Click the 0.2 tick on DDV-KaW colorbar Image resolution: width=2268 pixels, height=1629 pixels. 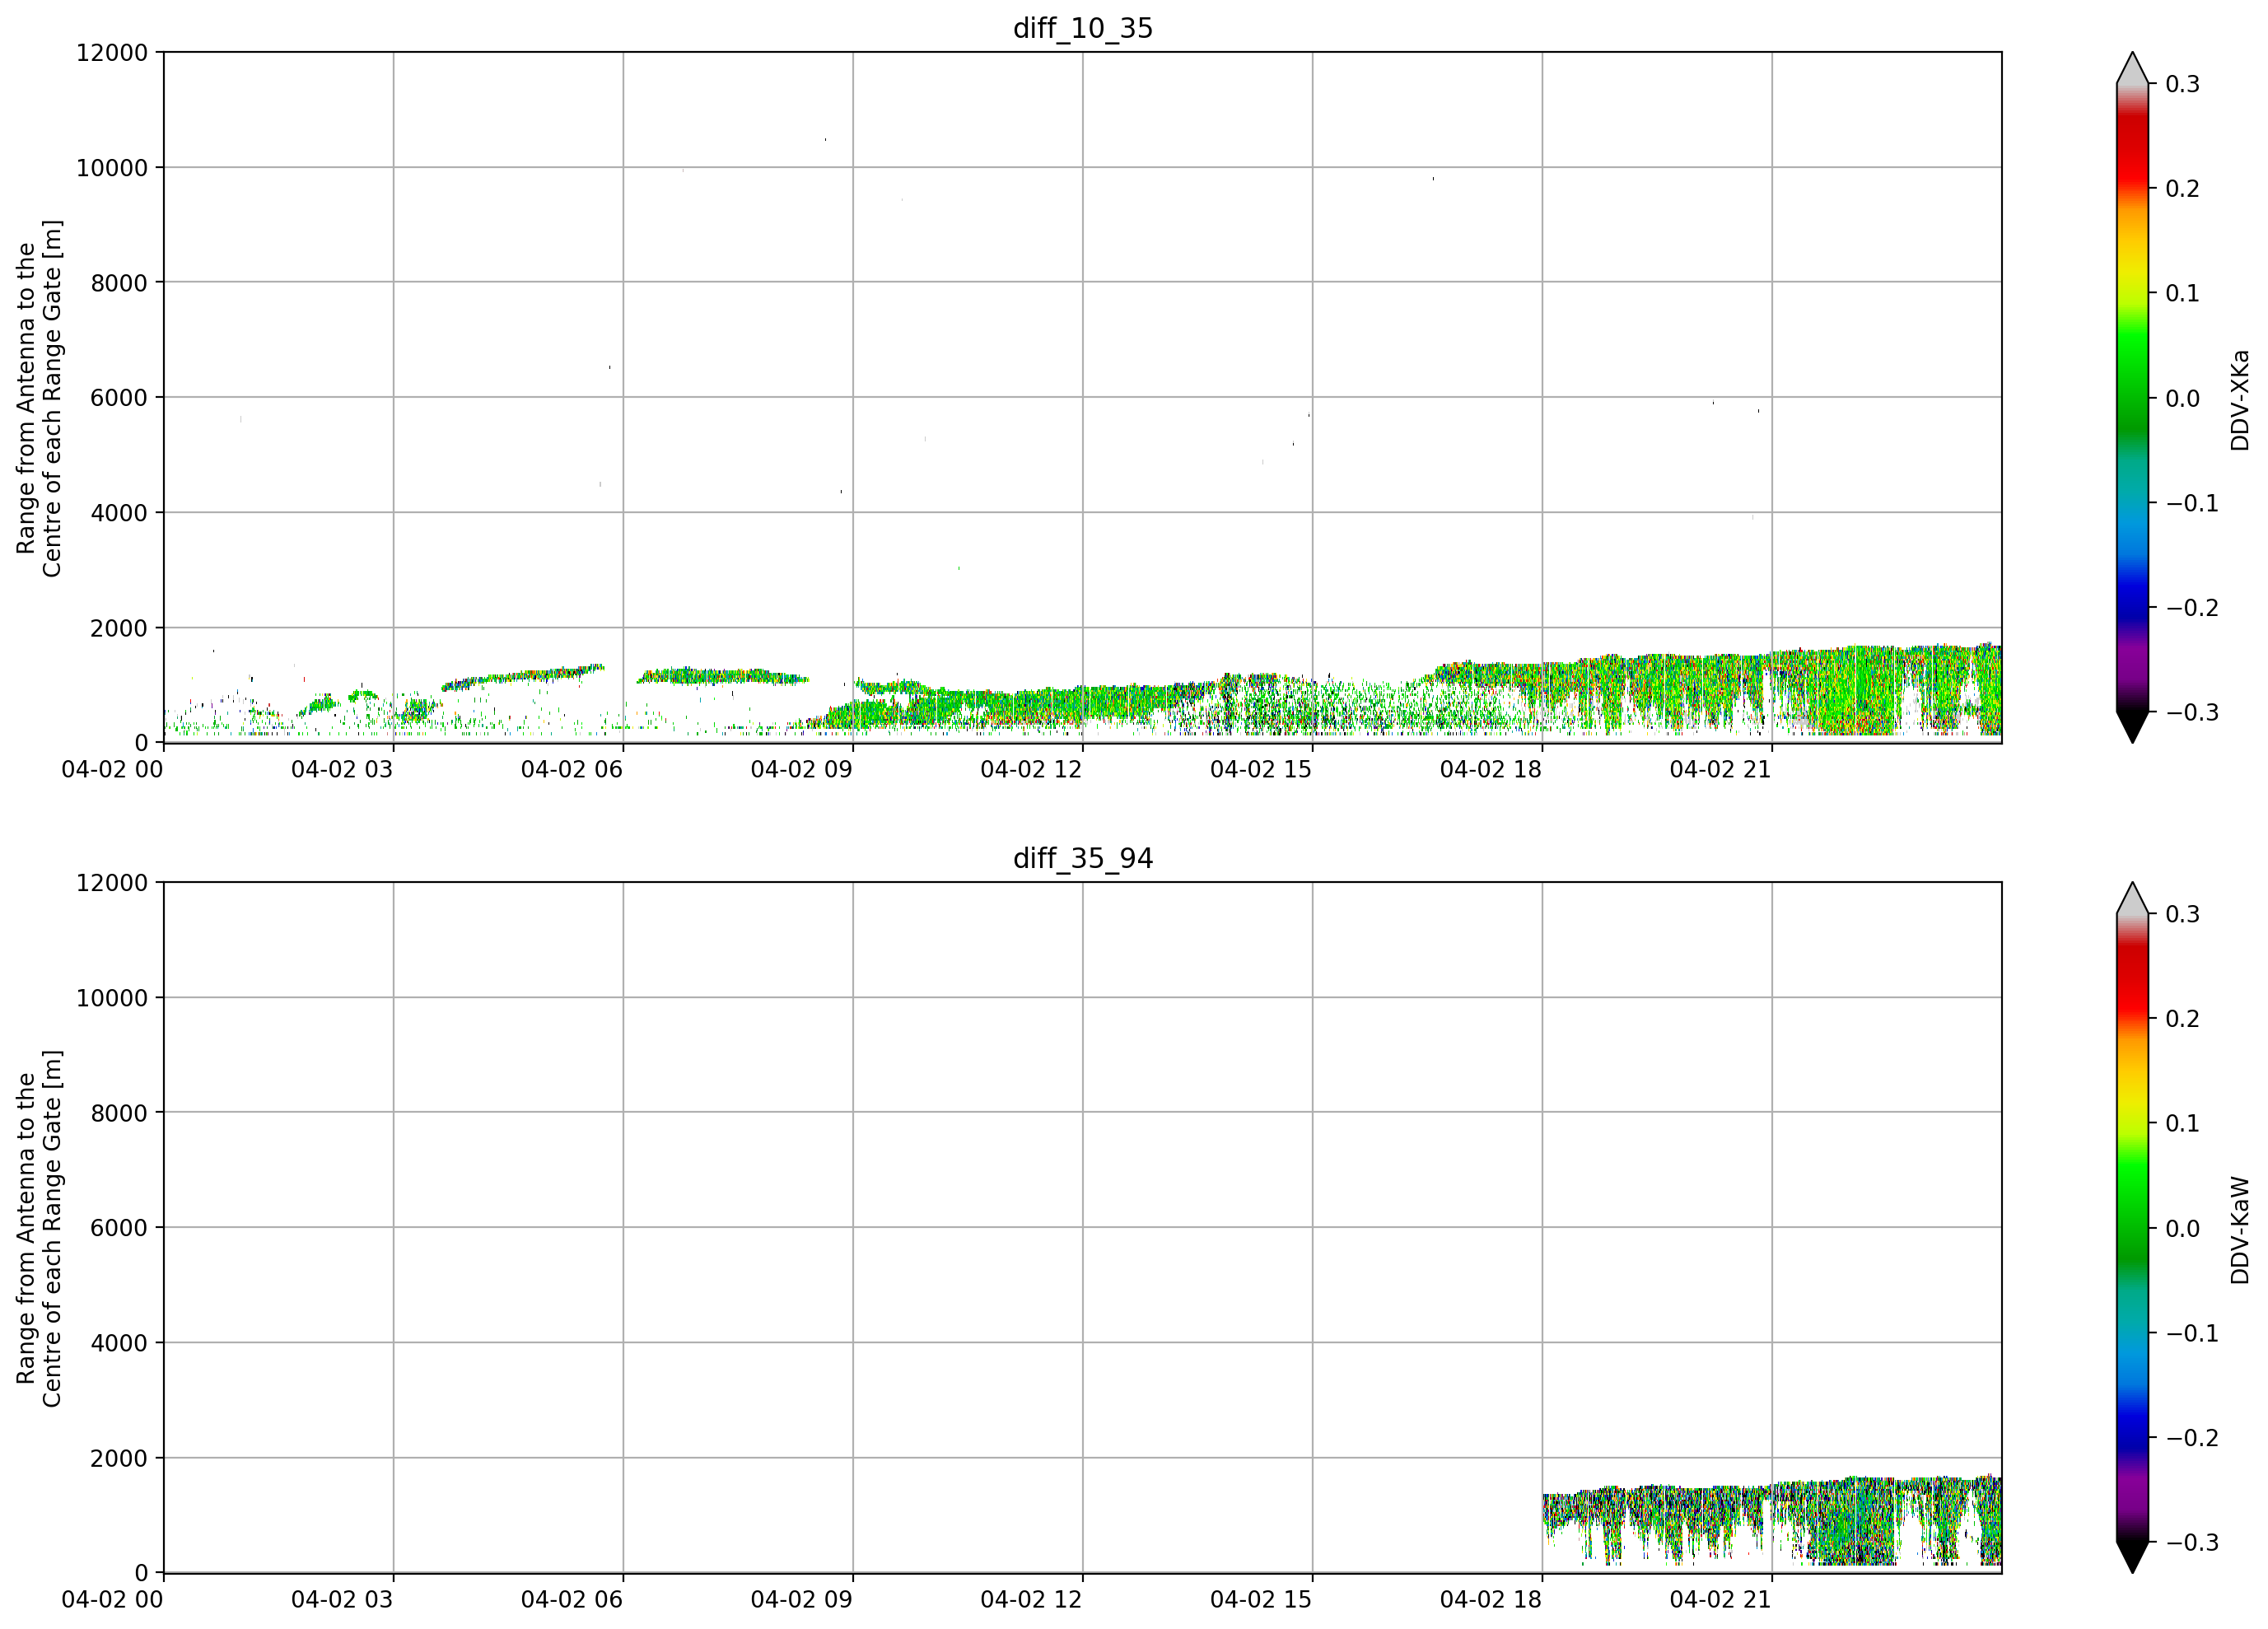[2183, 1019]
